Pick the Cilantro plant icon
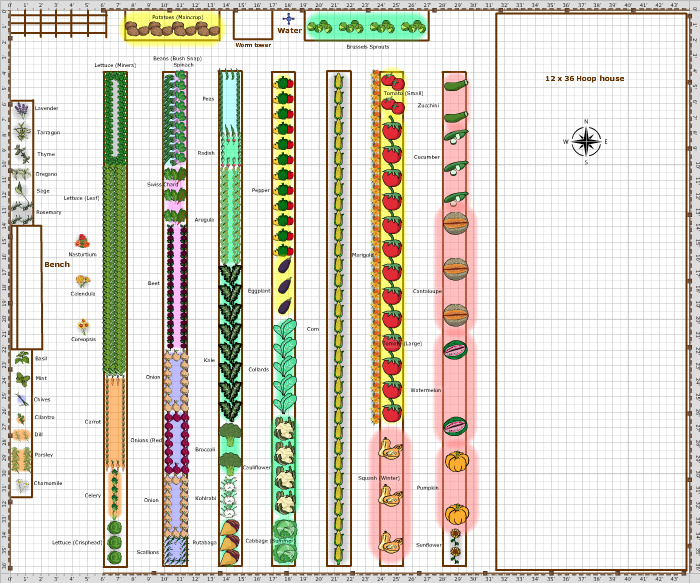 (x=21, y=418)
